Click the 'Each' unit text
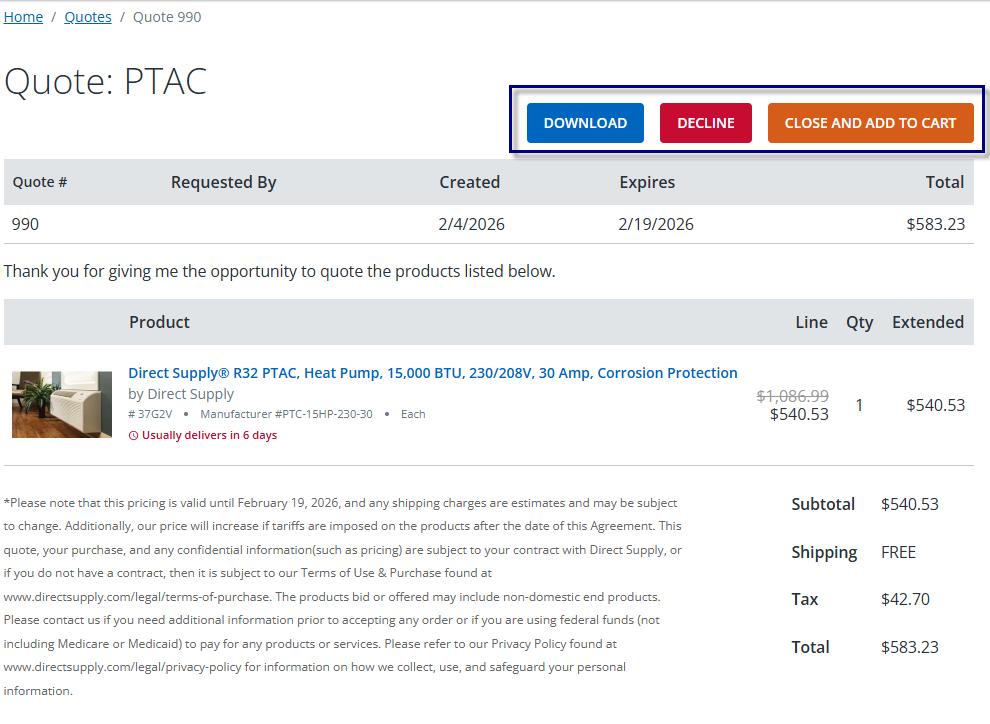990x724 pixels. click(x=414, y=415)
